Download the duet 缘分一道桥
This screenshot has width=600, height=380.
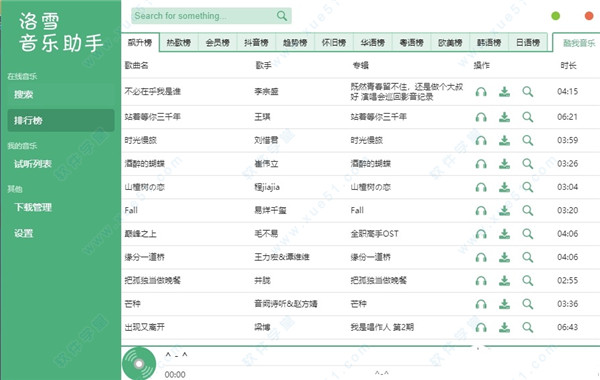coord(504,257)
